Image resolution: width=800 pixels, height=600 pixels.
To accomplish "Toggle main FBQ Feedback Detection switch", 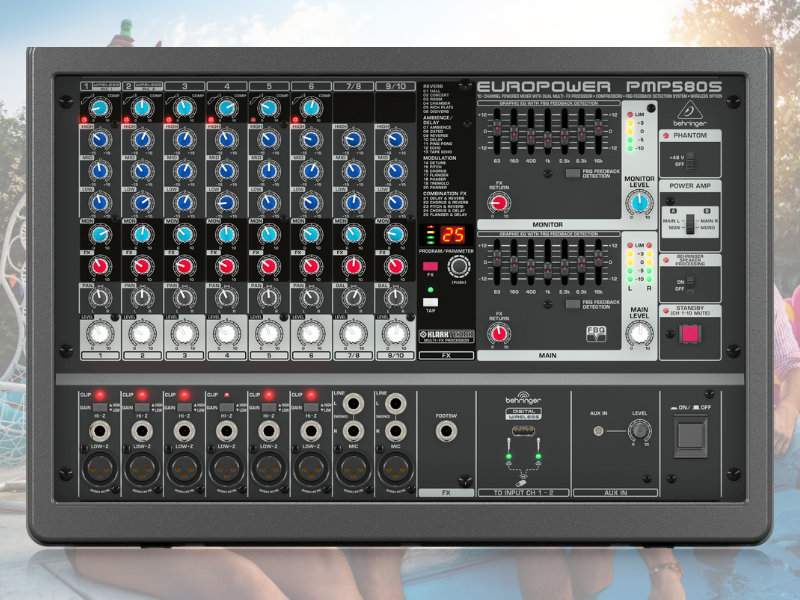I will tap(572, 304).
